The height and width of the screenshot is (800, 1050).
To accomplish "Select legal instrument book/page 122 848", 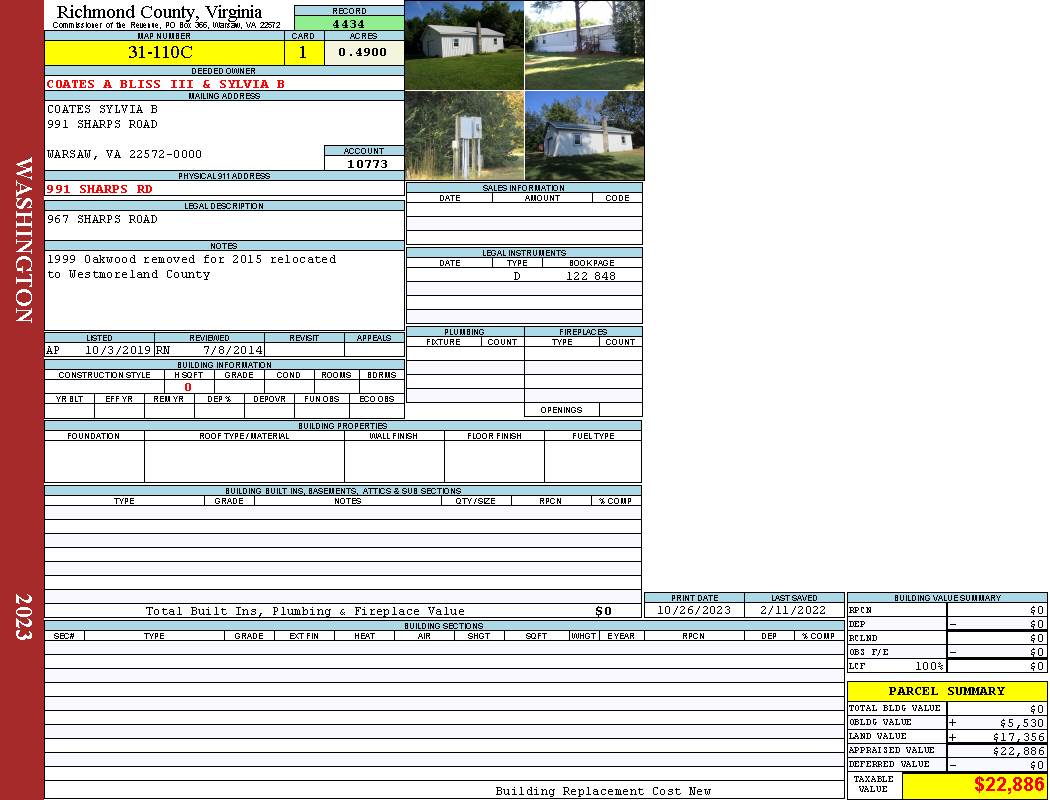I will 591,276.
